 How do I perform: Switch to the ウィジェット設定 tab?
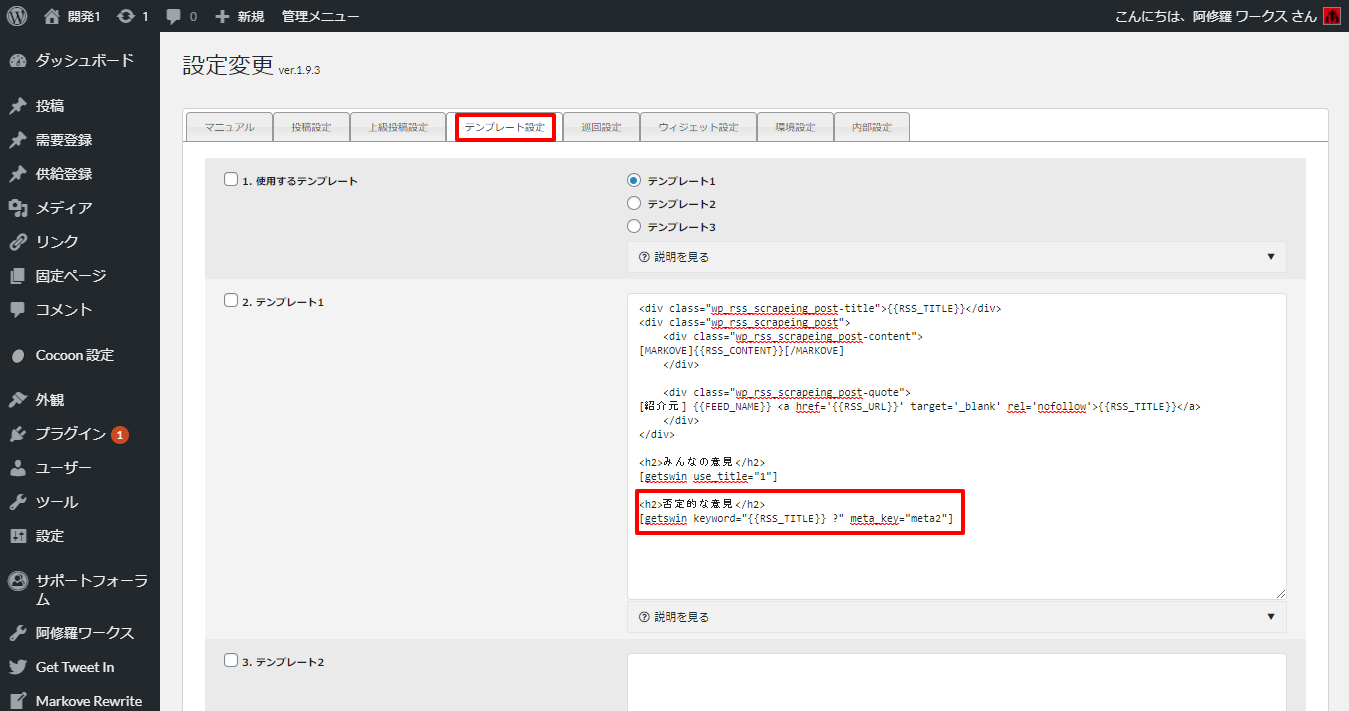coord(698,127)
